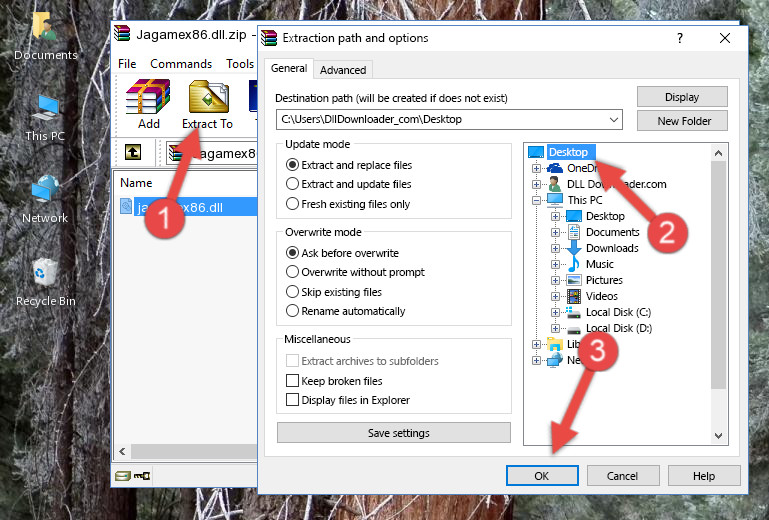This screenshot has height=520, width=769.
Task: Click the disk drive icon in status bar
Action: pos(123,475)
